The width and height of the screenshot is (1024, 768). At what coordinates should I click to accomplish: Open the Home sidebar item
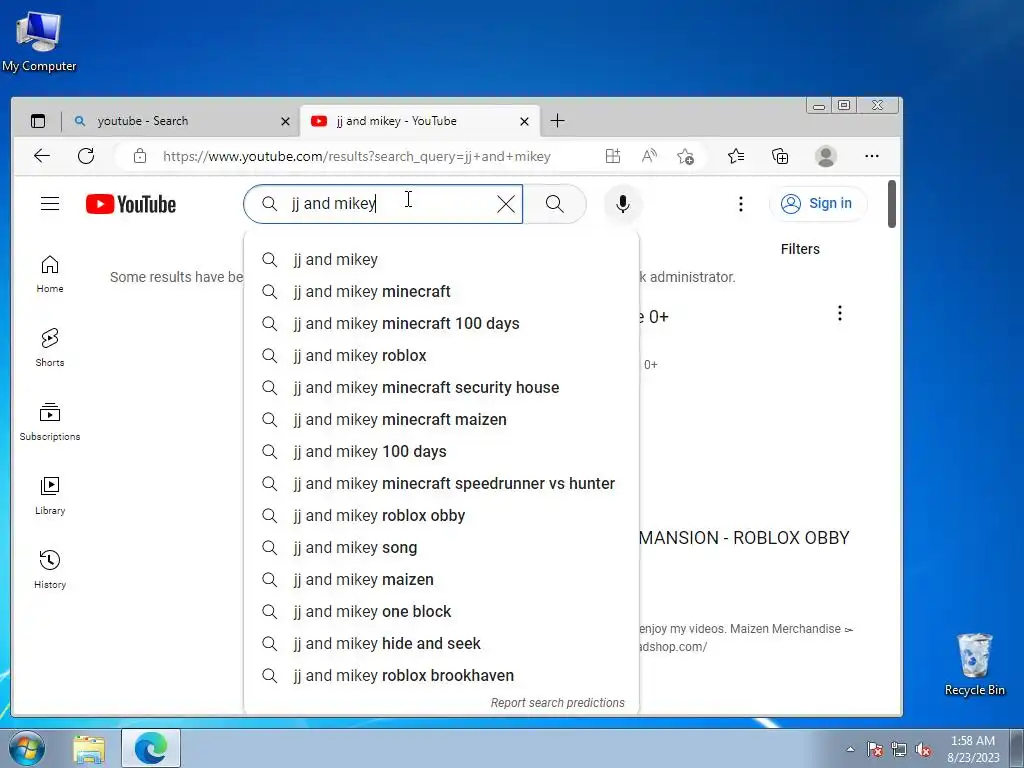(50, 274)
